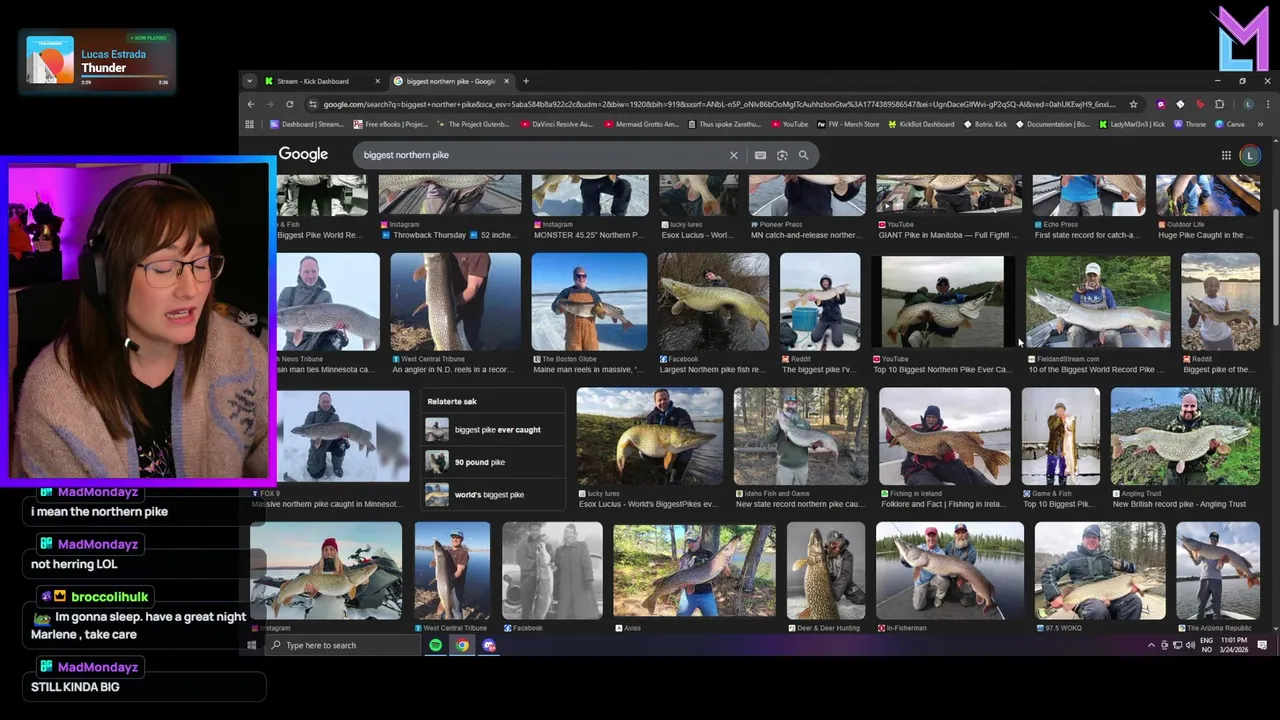Open the Fishing in Ireland folklore image
Image resolution: width=1280 pixels, height=720 pixels.
point(945,437)
